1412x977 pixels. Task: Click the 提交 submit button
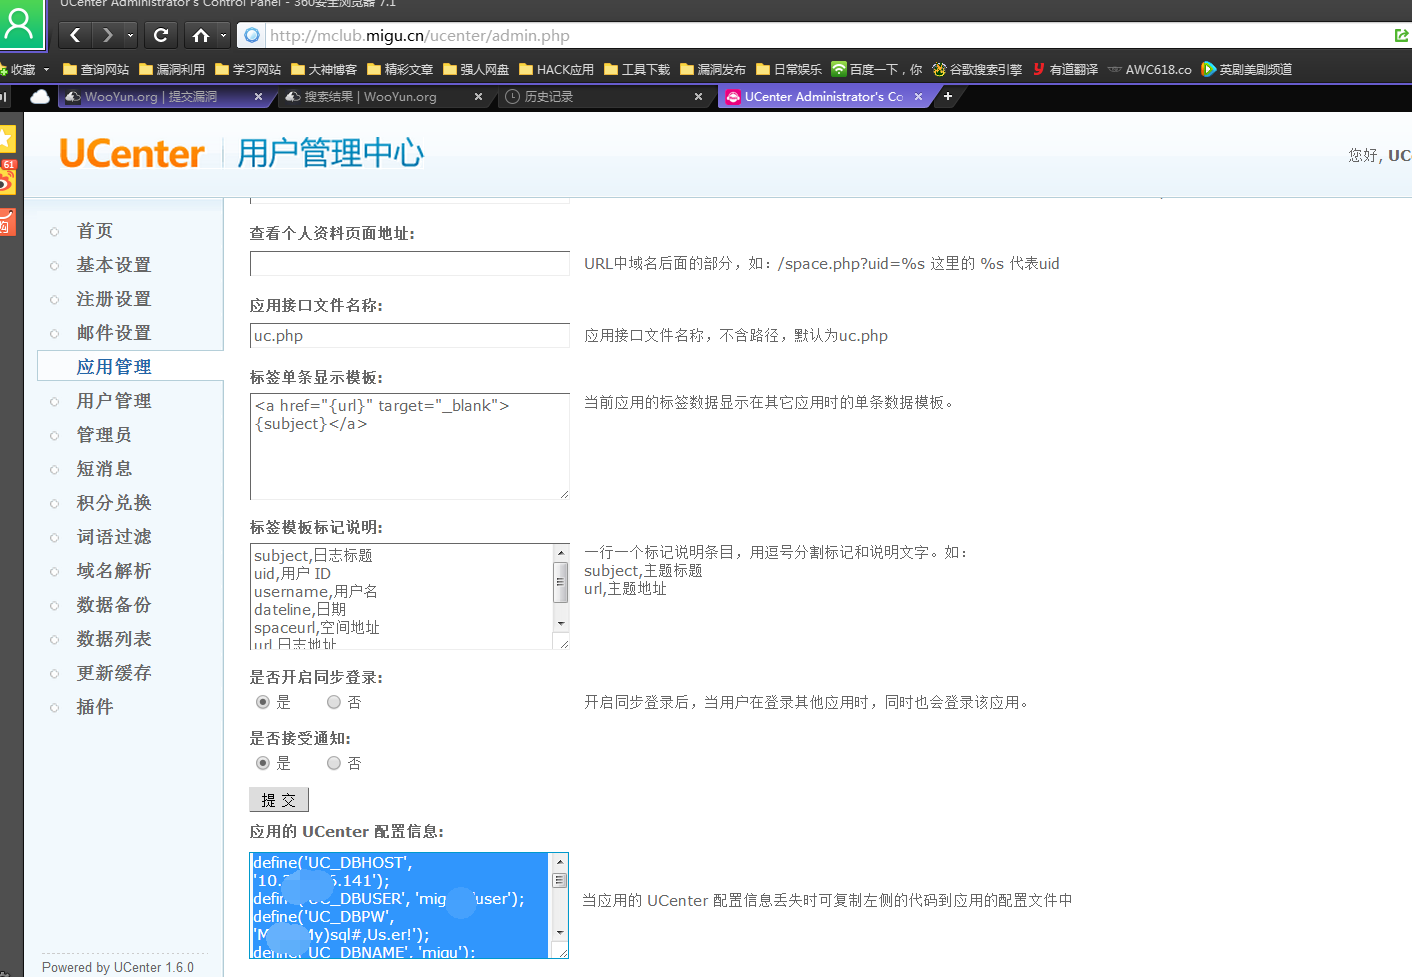[x=279, y=800]
